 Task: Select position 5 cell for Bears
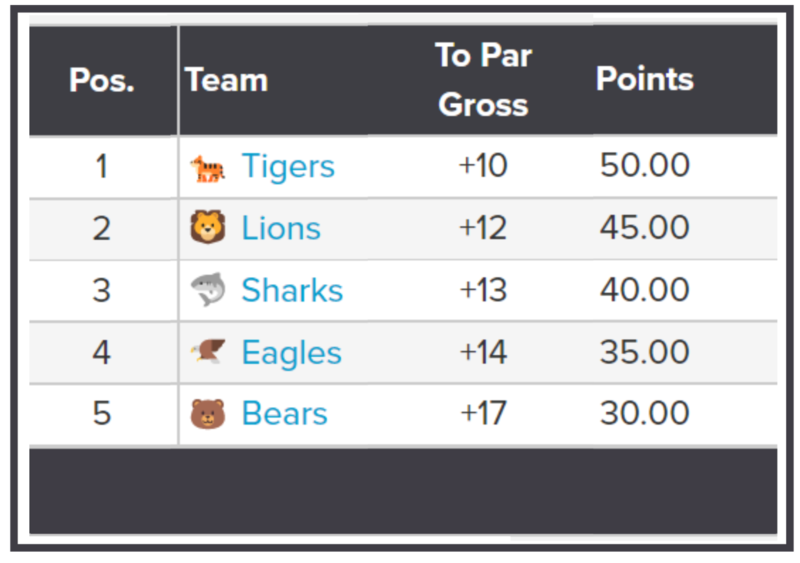pos(102,414)
